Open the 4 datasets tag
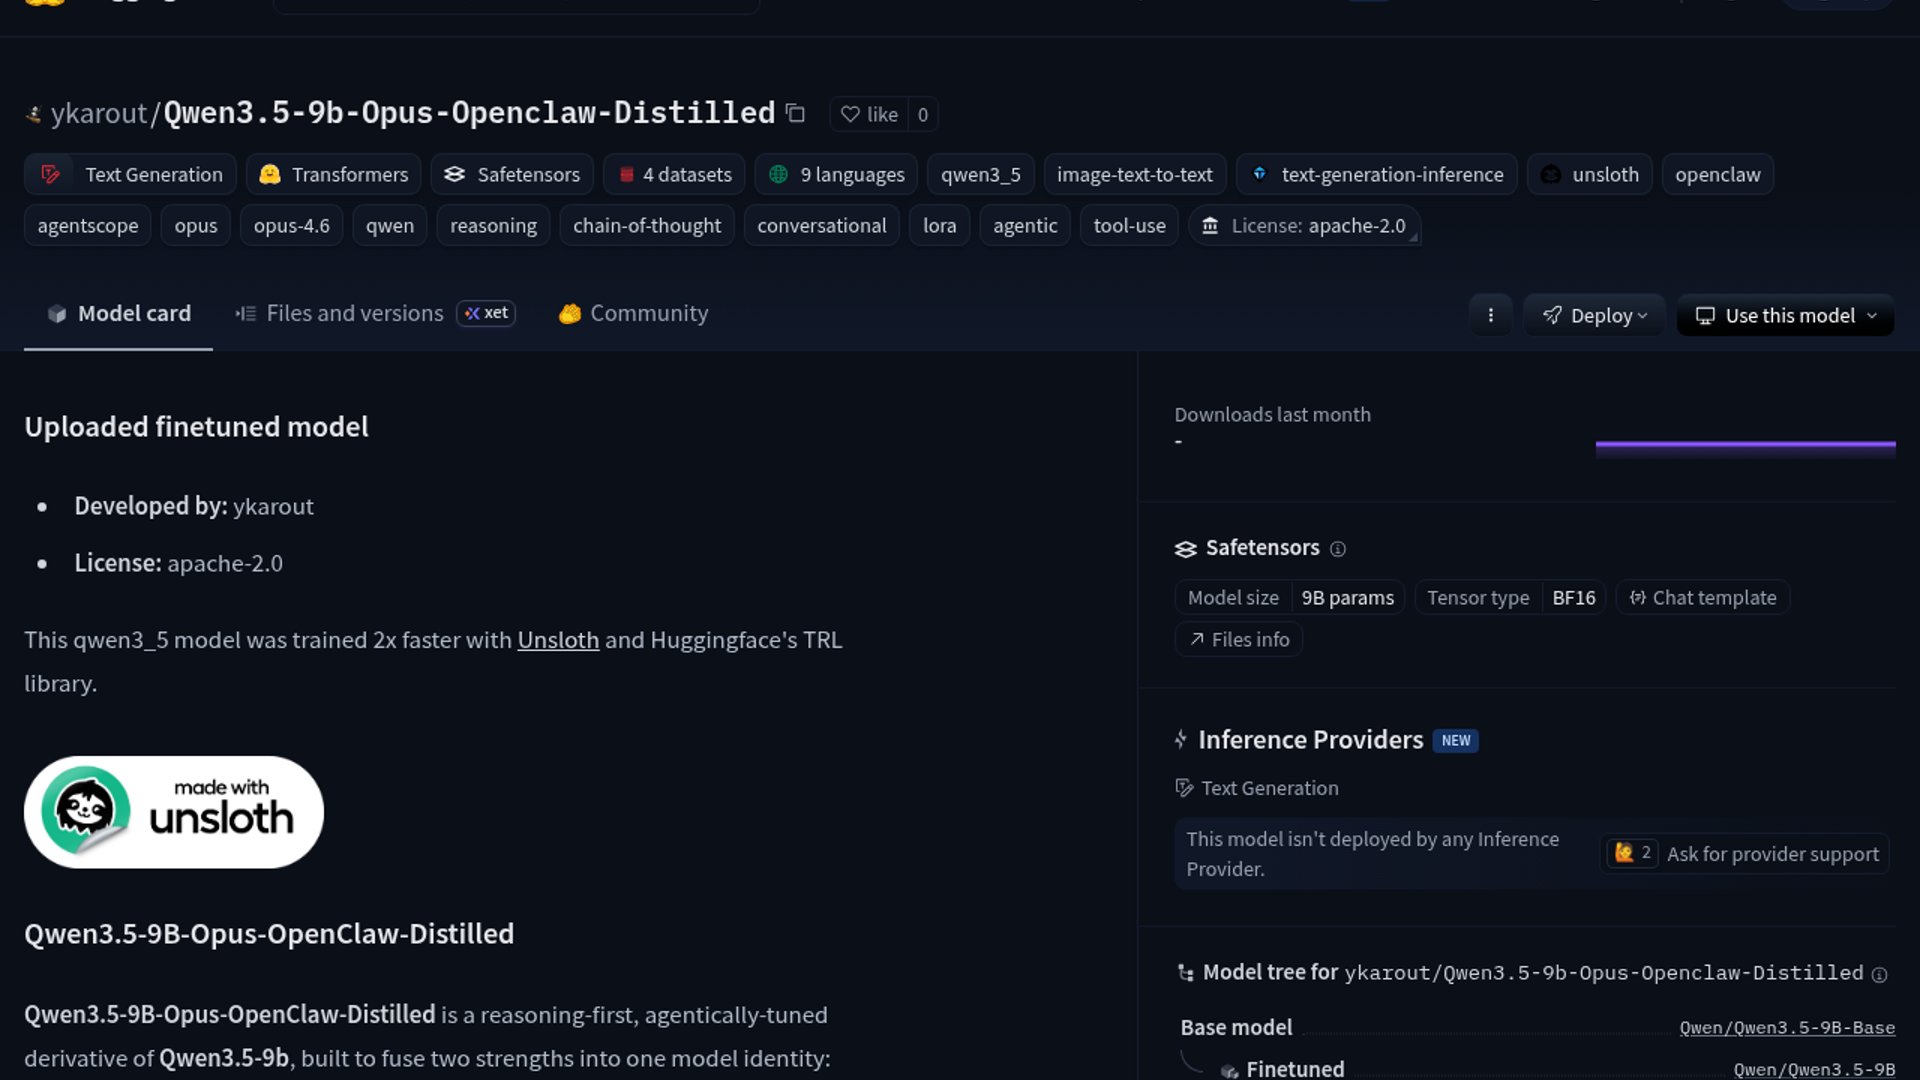 [674, 175]
